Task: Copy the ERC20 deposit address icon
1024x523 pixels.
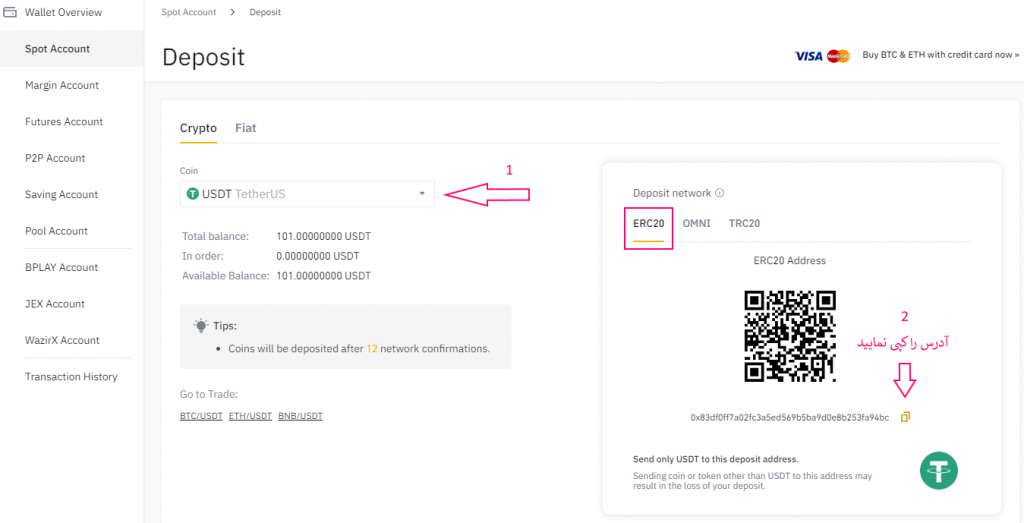Action: 905,417
